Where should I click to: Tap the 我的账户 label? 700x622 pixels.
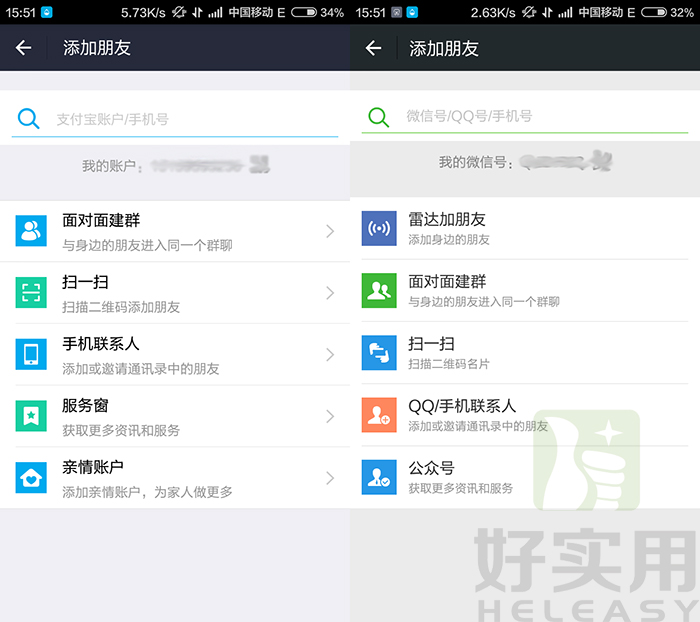112,166
